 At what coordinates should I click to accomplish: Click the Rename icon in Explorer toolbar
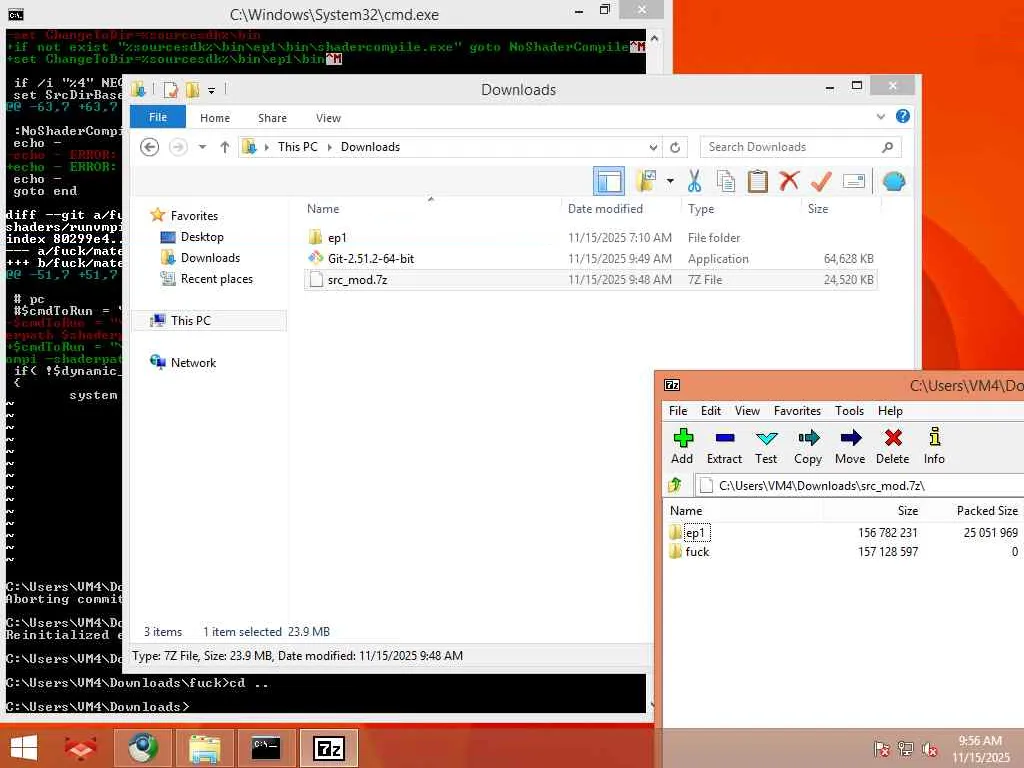point(854,181)
